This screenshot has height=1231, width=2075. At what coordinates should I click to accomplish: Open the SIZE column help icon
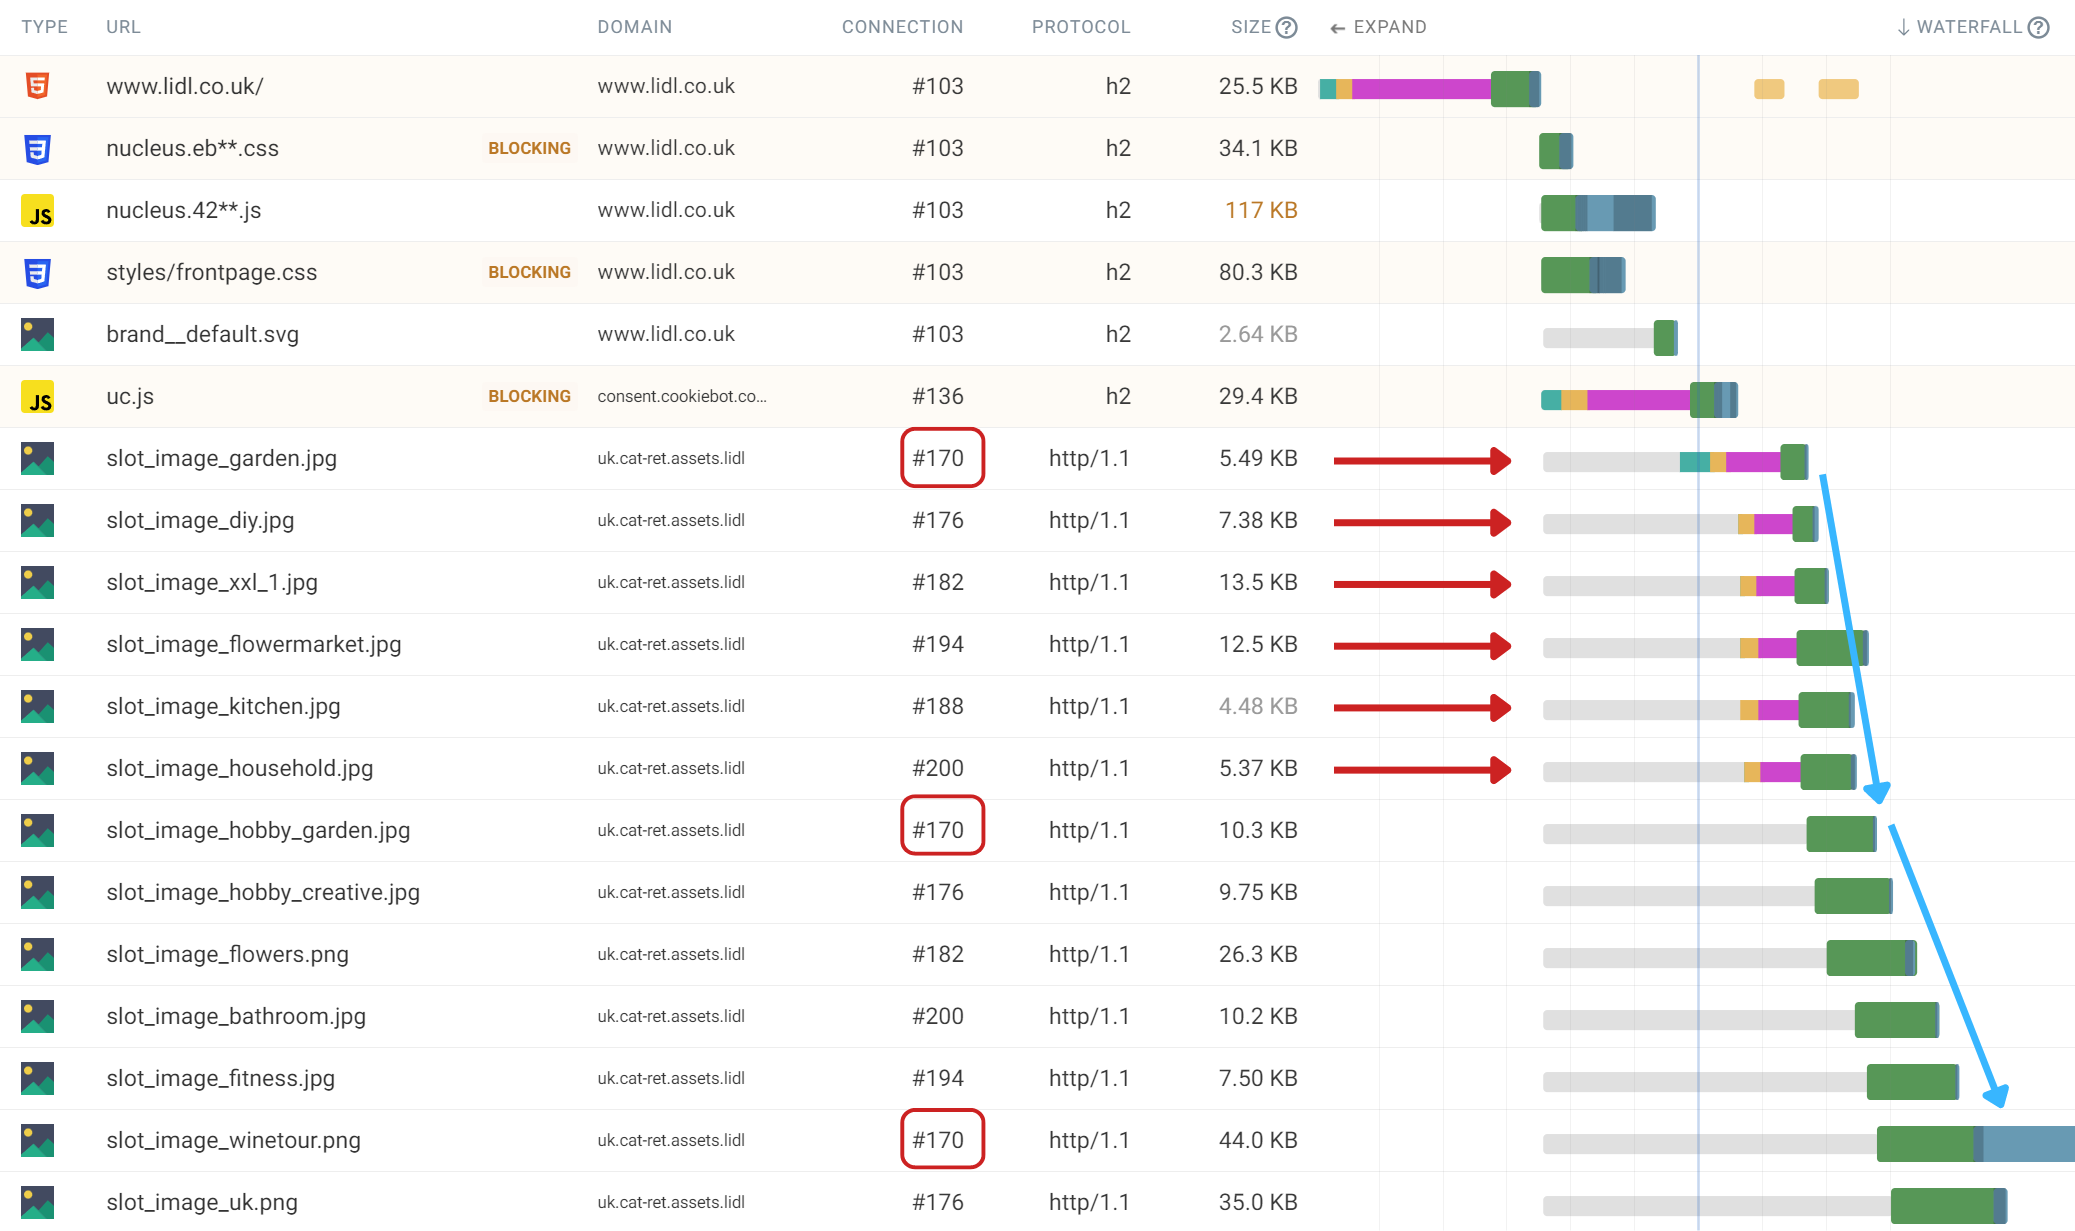1287,27
